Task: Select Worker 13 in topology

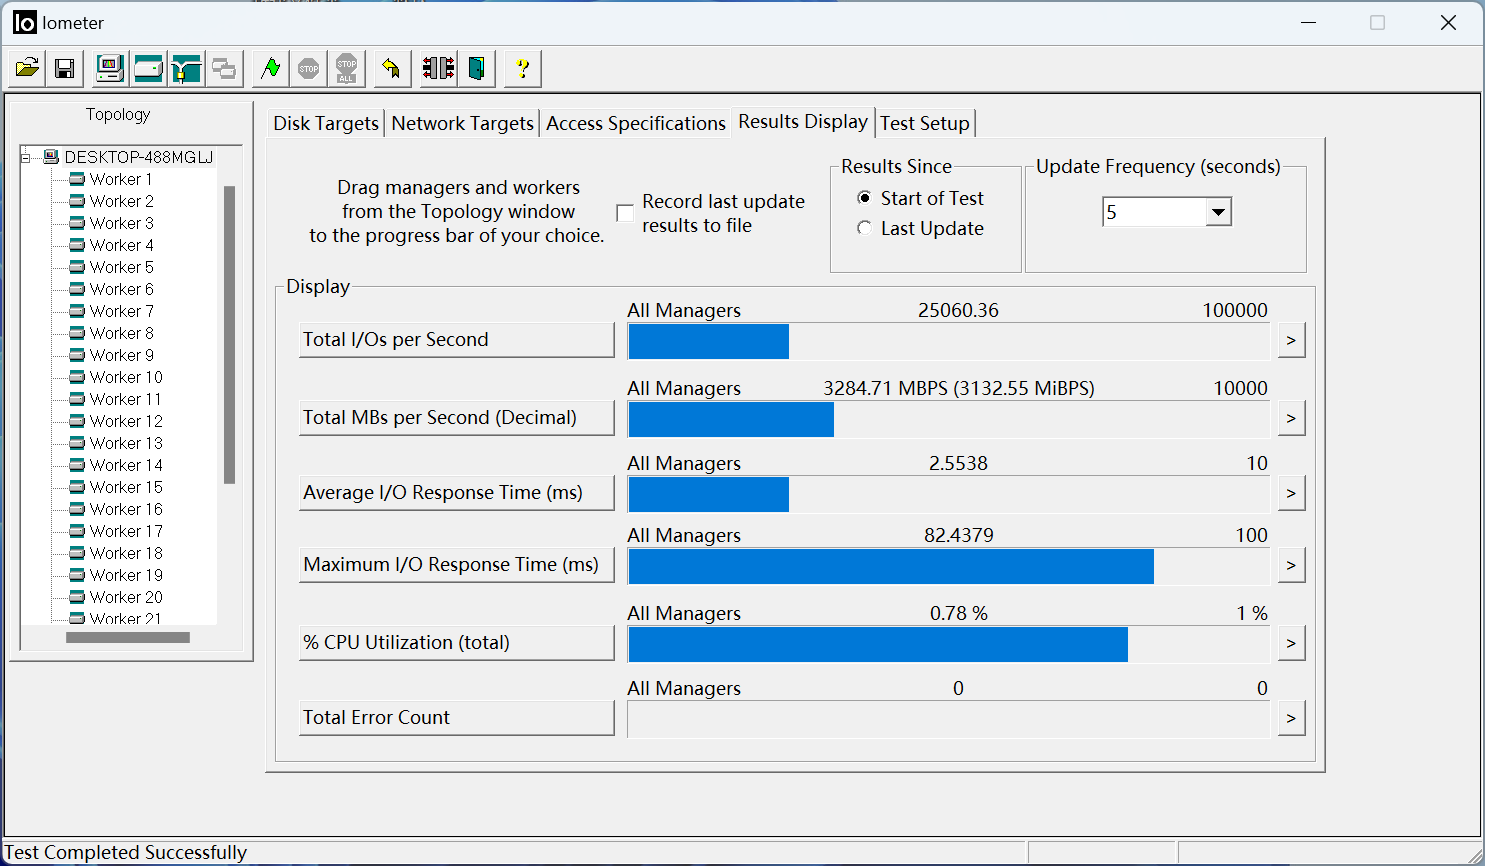Action: pyautogui.click(x=126, y=443)
